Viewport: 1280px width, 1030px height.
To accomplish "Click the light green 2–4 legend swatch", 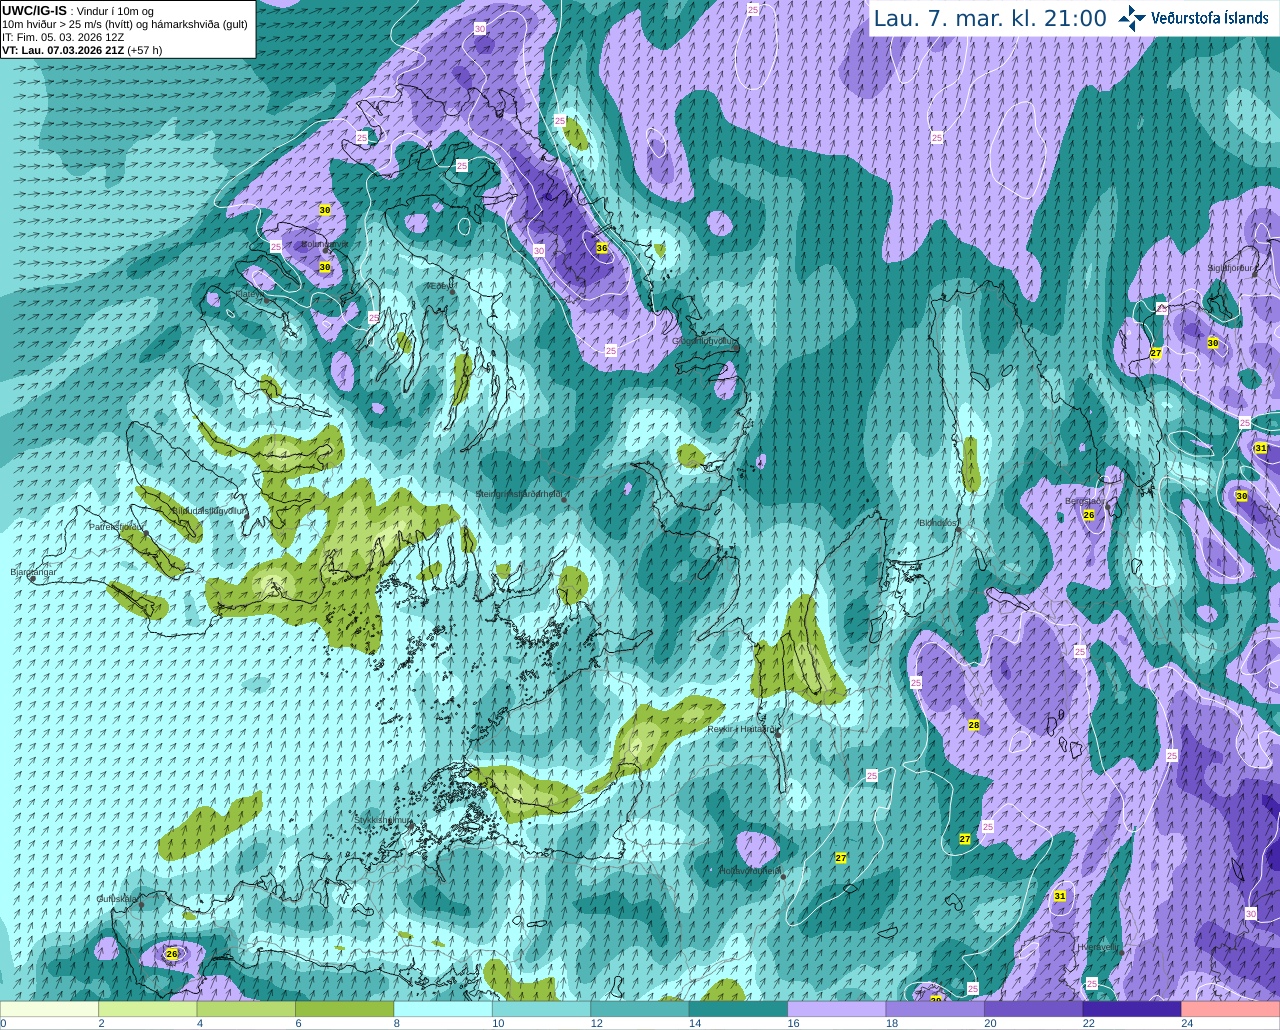I will pyautogui.click(x=148, y=1008).
